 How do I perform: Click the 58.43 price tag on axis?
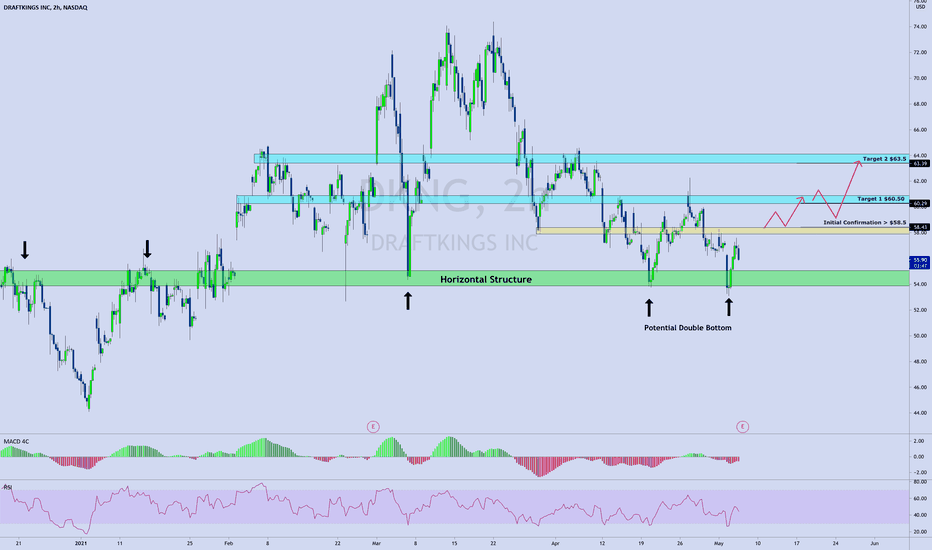pyautogui.click(x=920, y=227)
